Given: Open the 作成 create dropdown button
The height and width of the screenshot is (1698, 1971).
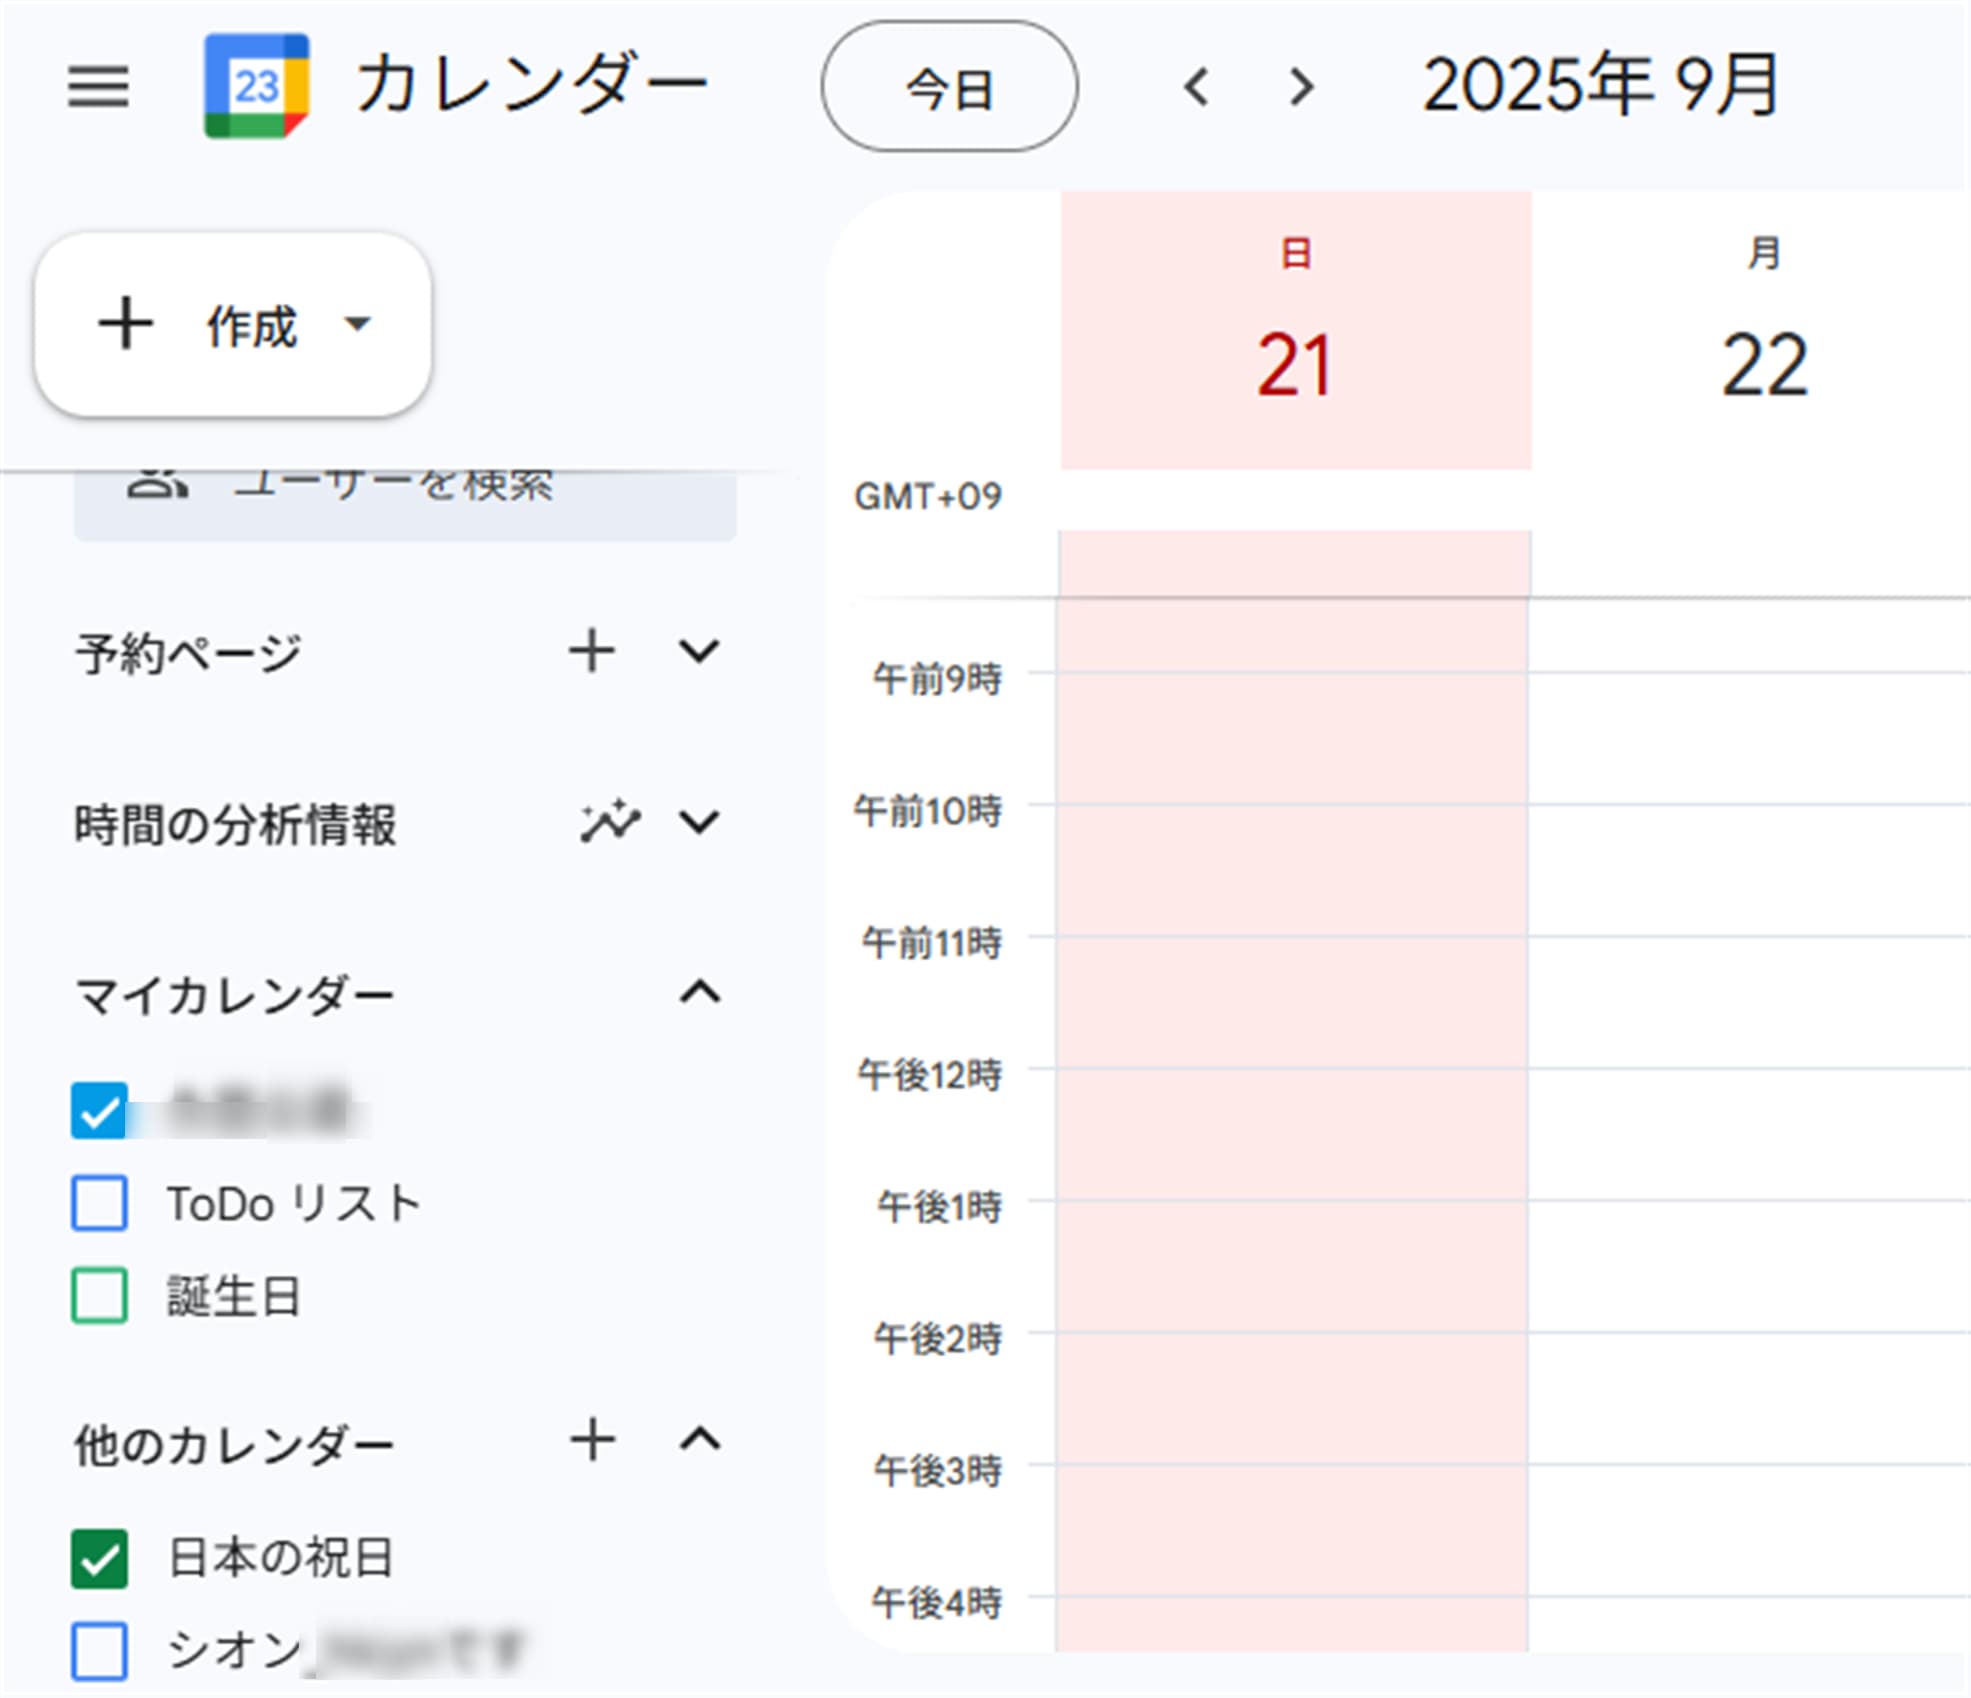Looking at the screenshot, I should (233, 325).
